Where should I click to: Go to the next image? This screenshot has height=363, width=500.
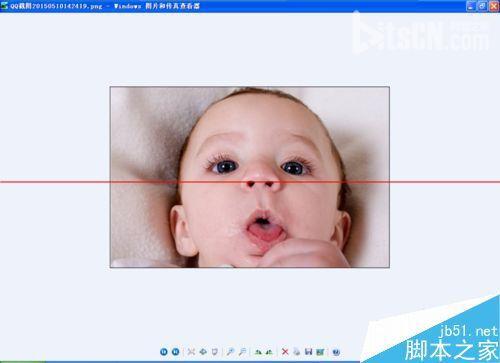click(176, 352)
